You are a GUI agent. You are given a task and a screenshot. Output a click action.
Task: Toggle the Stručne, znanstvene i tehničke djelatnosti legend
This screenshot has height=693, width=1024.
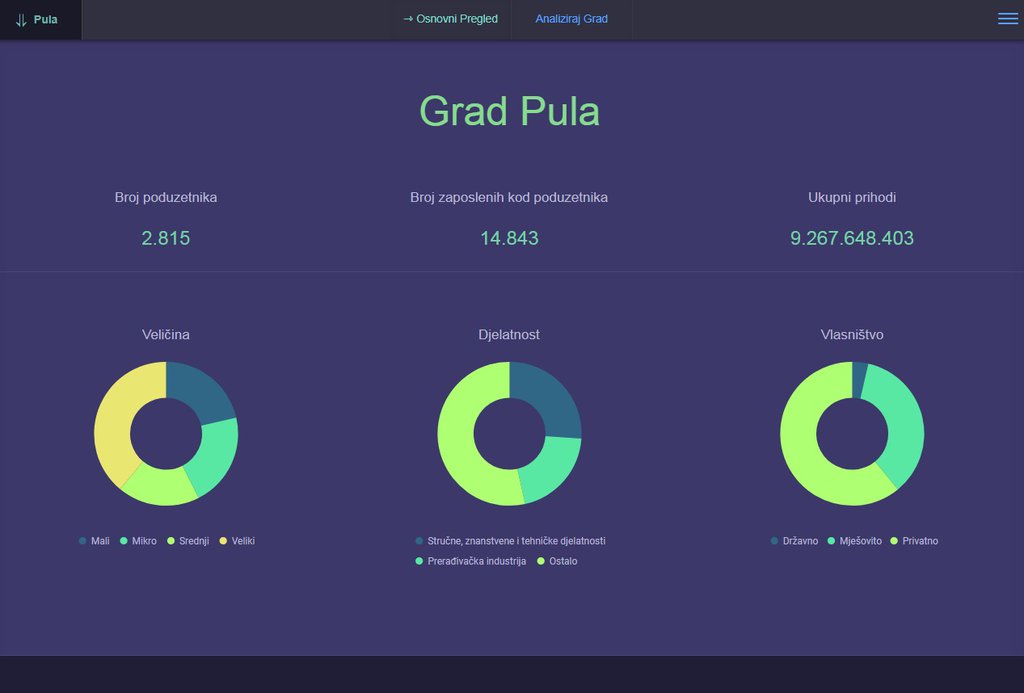coord(511,541)
